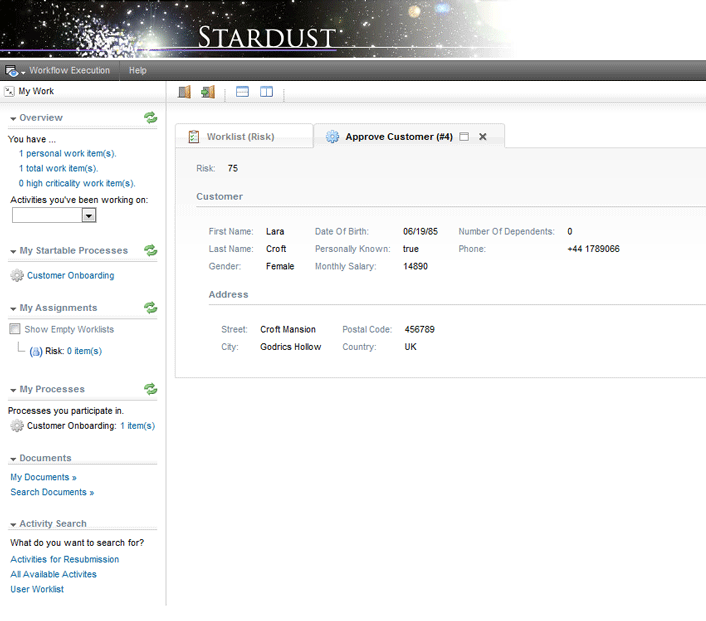Screen dimensions: 706x621
Task: Click the Country value UK
Action: 410,347
